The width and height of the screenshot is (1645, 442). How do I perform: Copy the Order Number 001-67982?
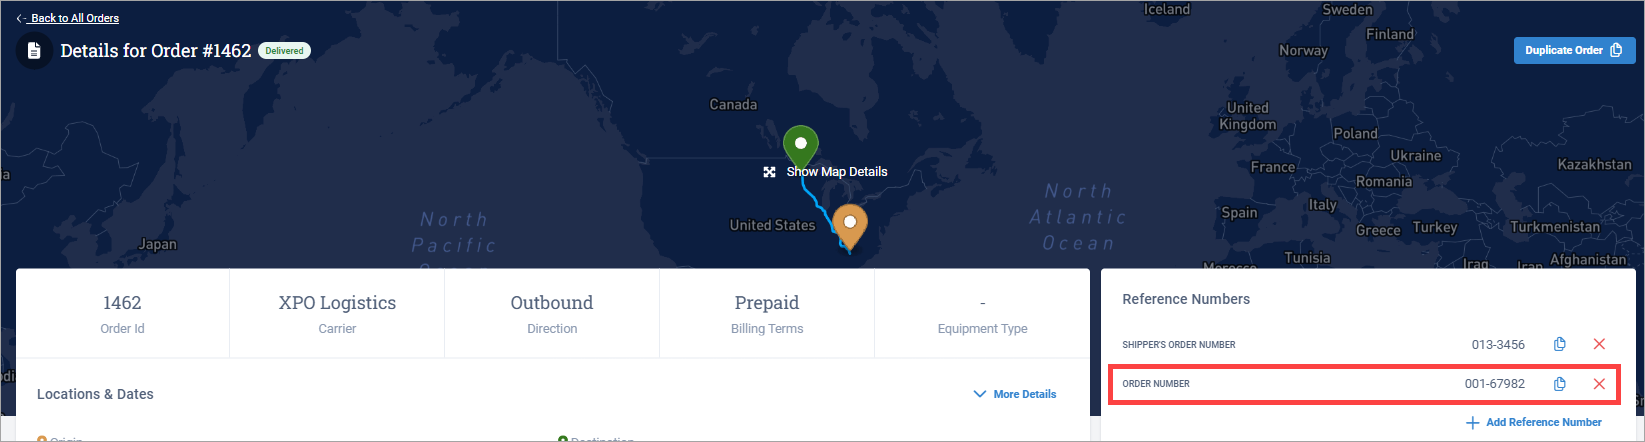[x=1559, y=384]
